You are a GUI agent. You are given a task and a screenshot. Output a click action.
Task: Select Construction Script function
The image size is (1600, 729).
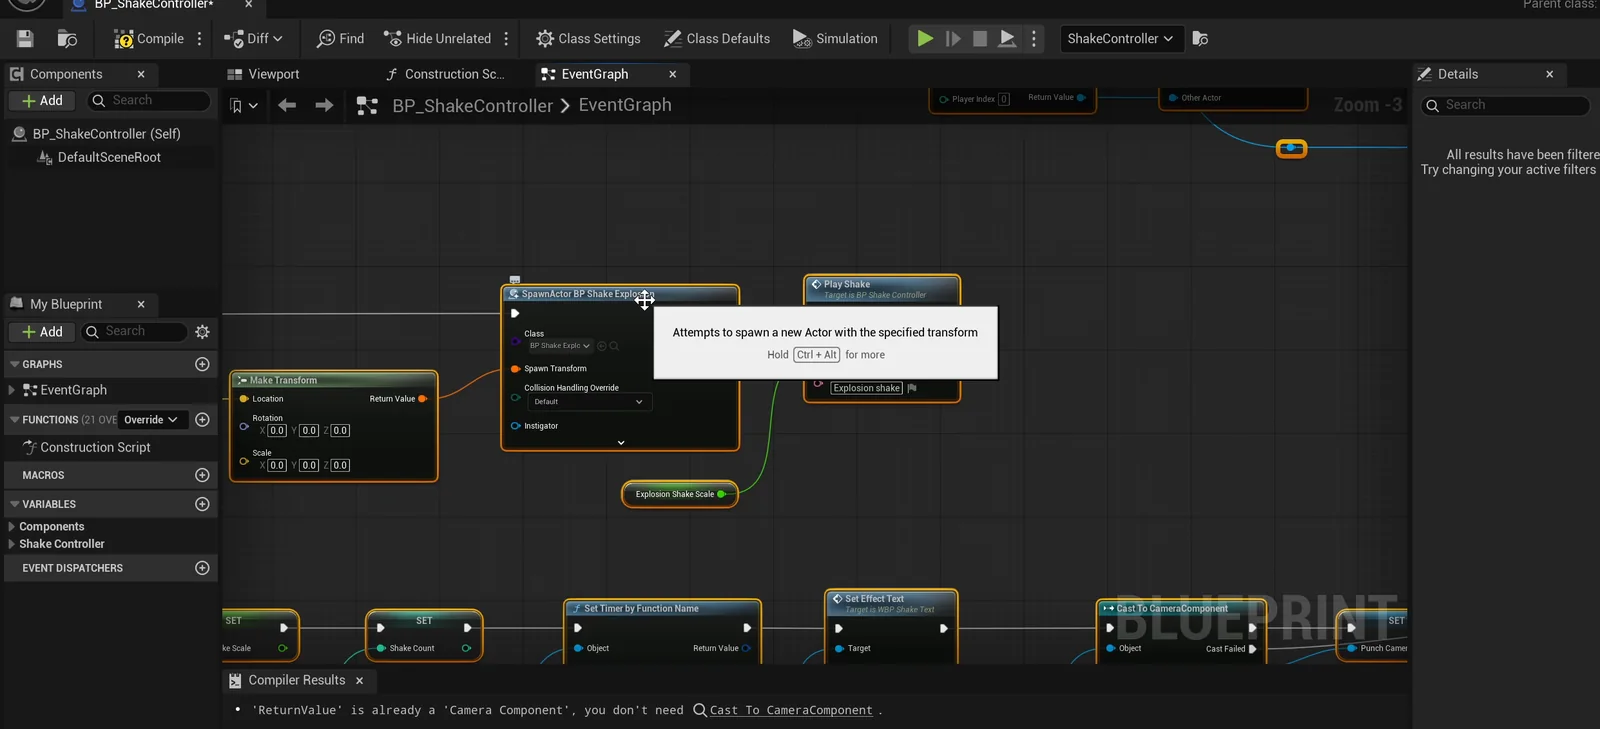tap(95, 447)
